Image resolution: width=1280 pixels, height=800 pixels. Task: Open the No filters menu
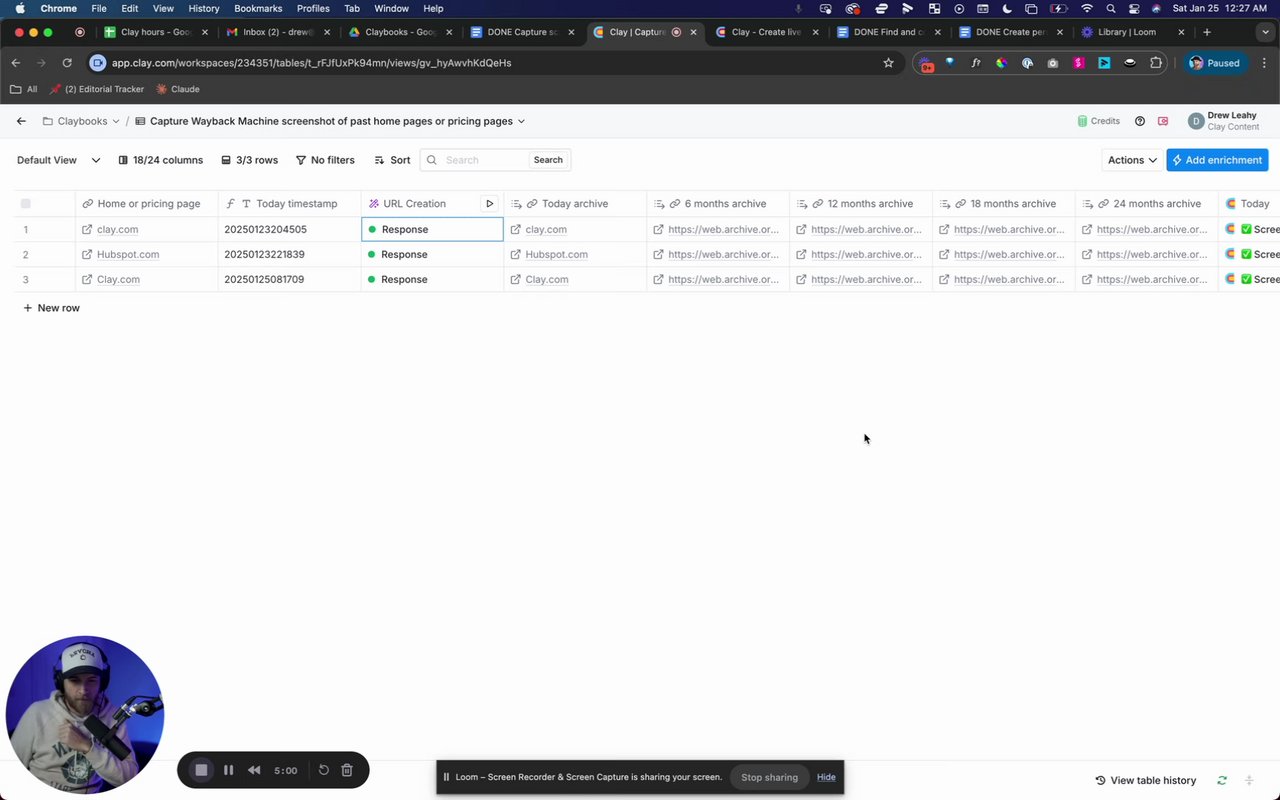pyautogui.click(x=325, y=160)
